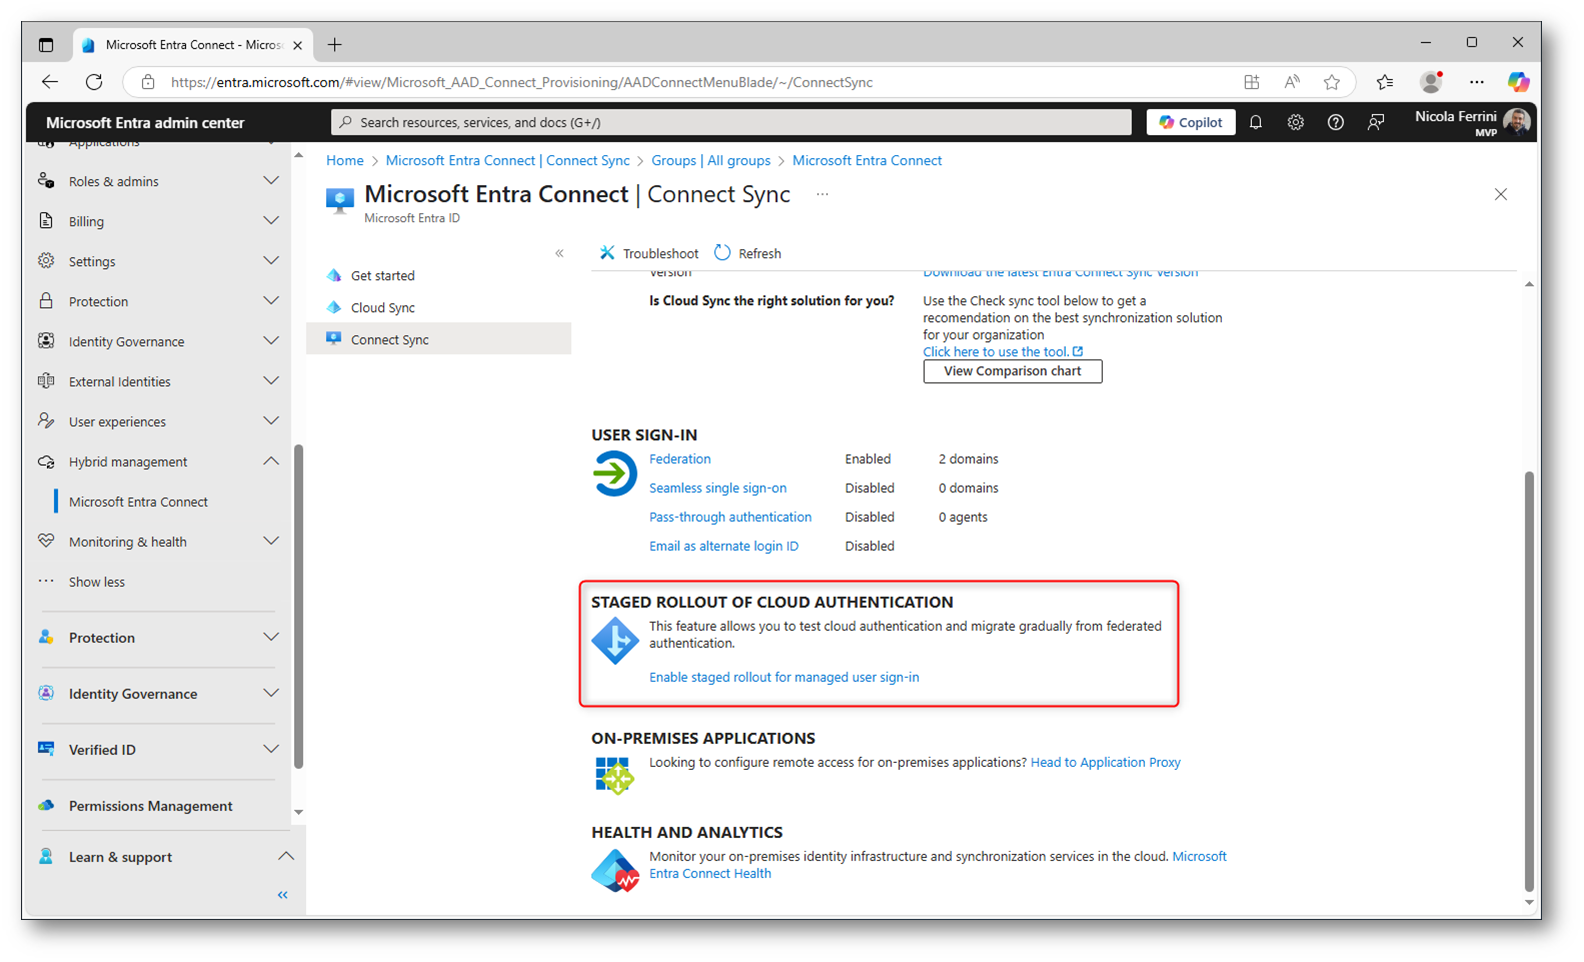The image size is (1584, 962).
Task: Open the tab actions menu icon
Action: coord(46,44)
